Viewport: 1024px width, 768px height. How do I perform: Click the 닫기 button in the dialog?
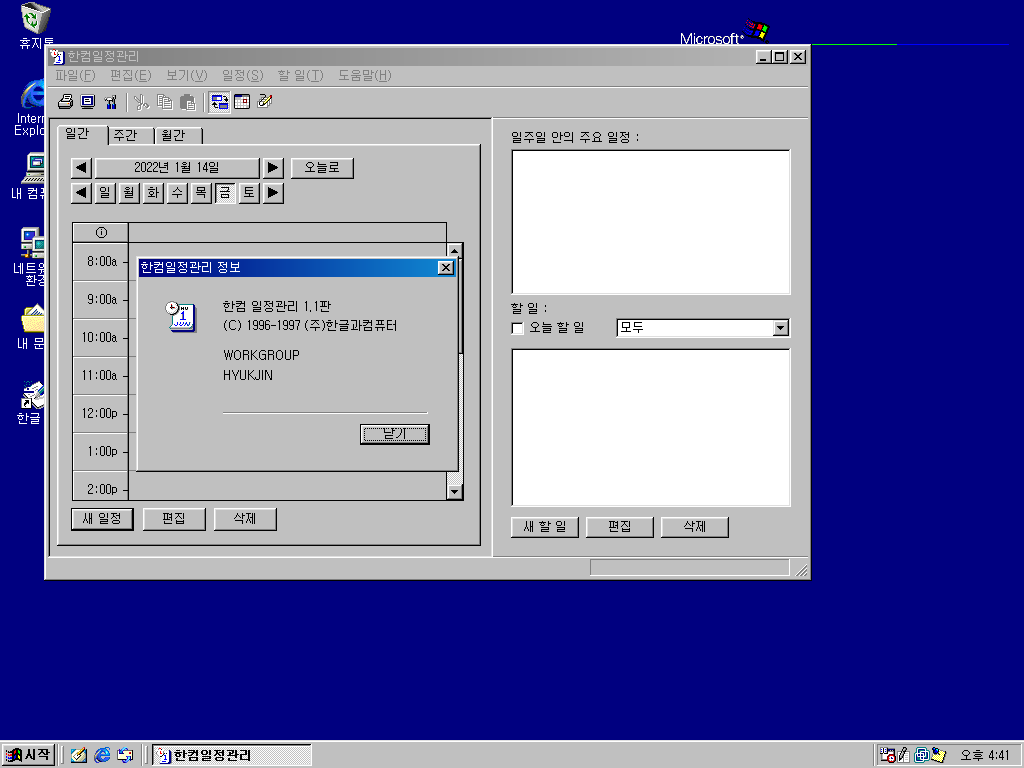394,434
